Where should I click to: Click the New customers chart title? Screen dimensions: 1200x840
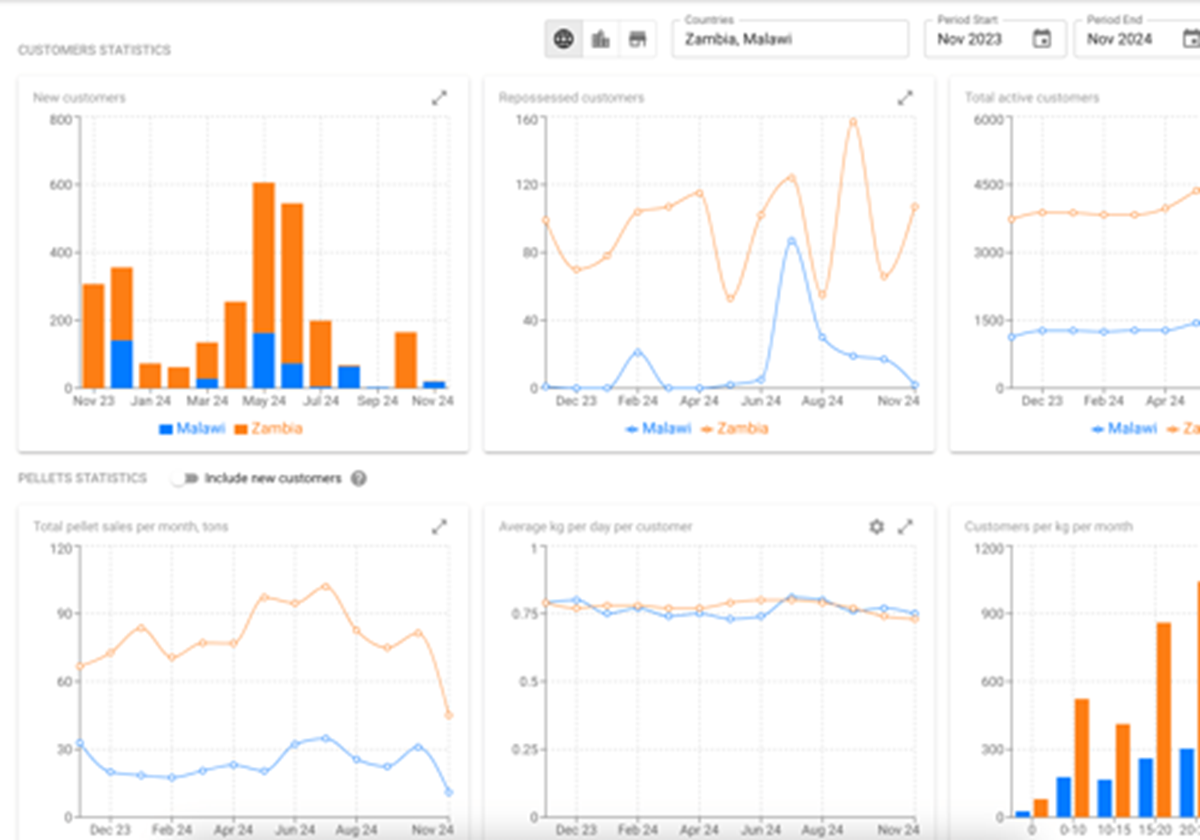tap(79, 98)
